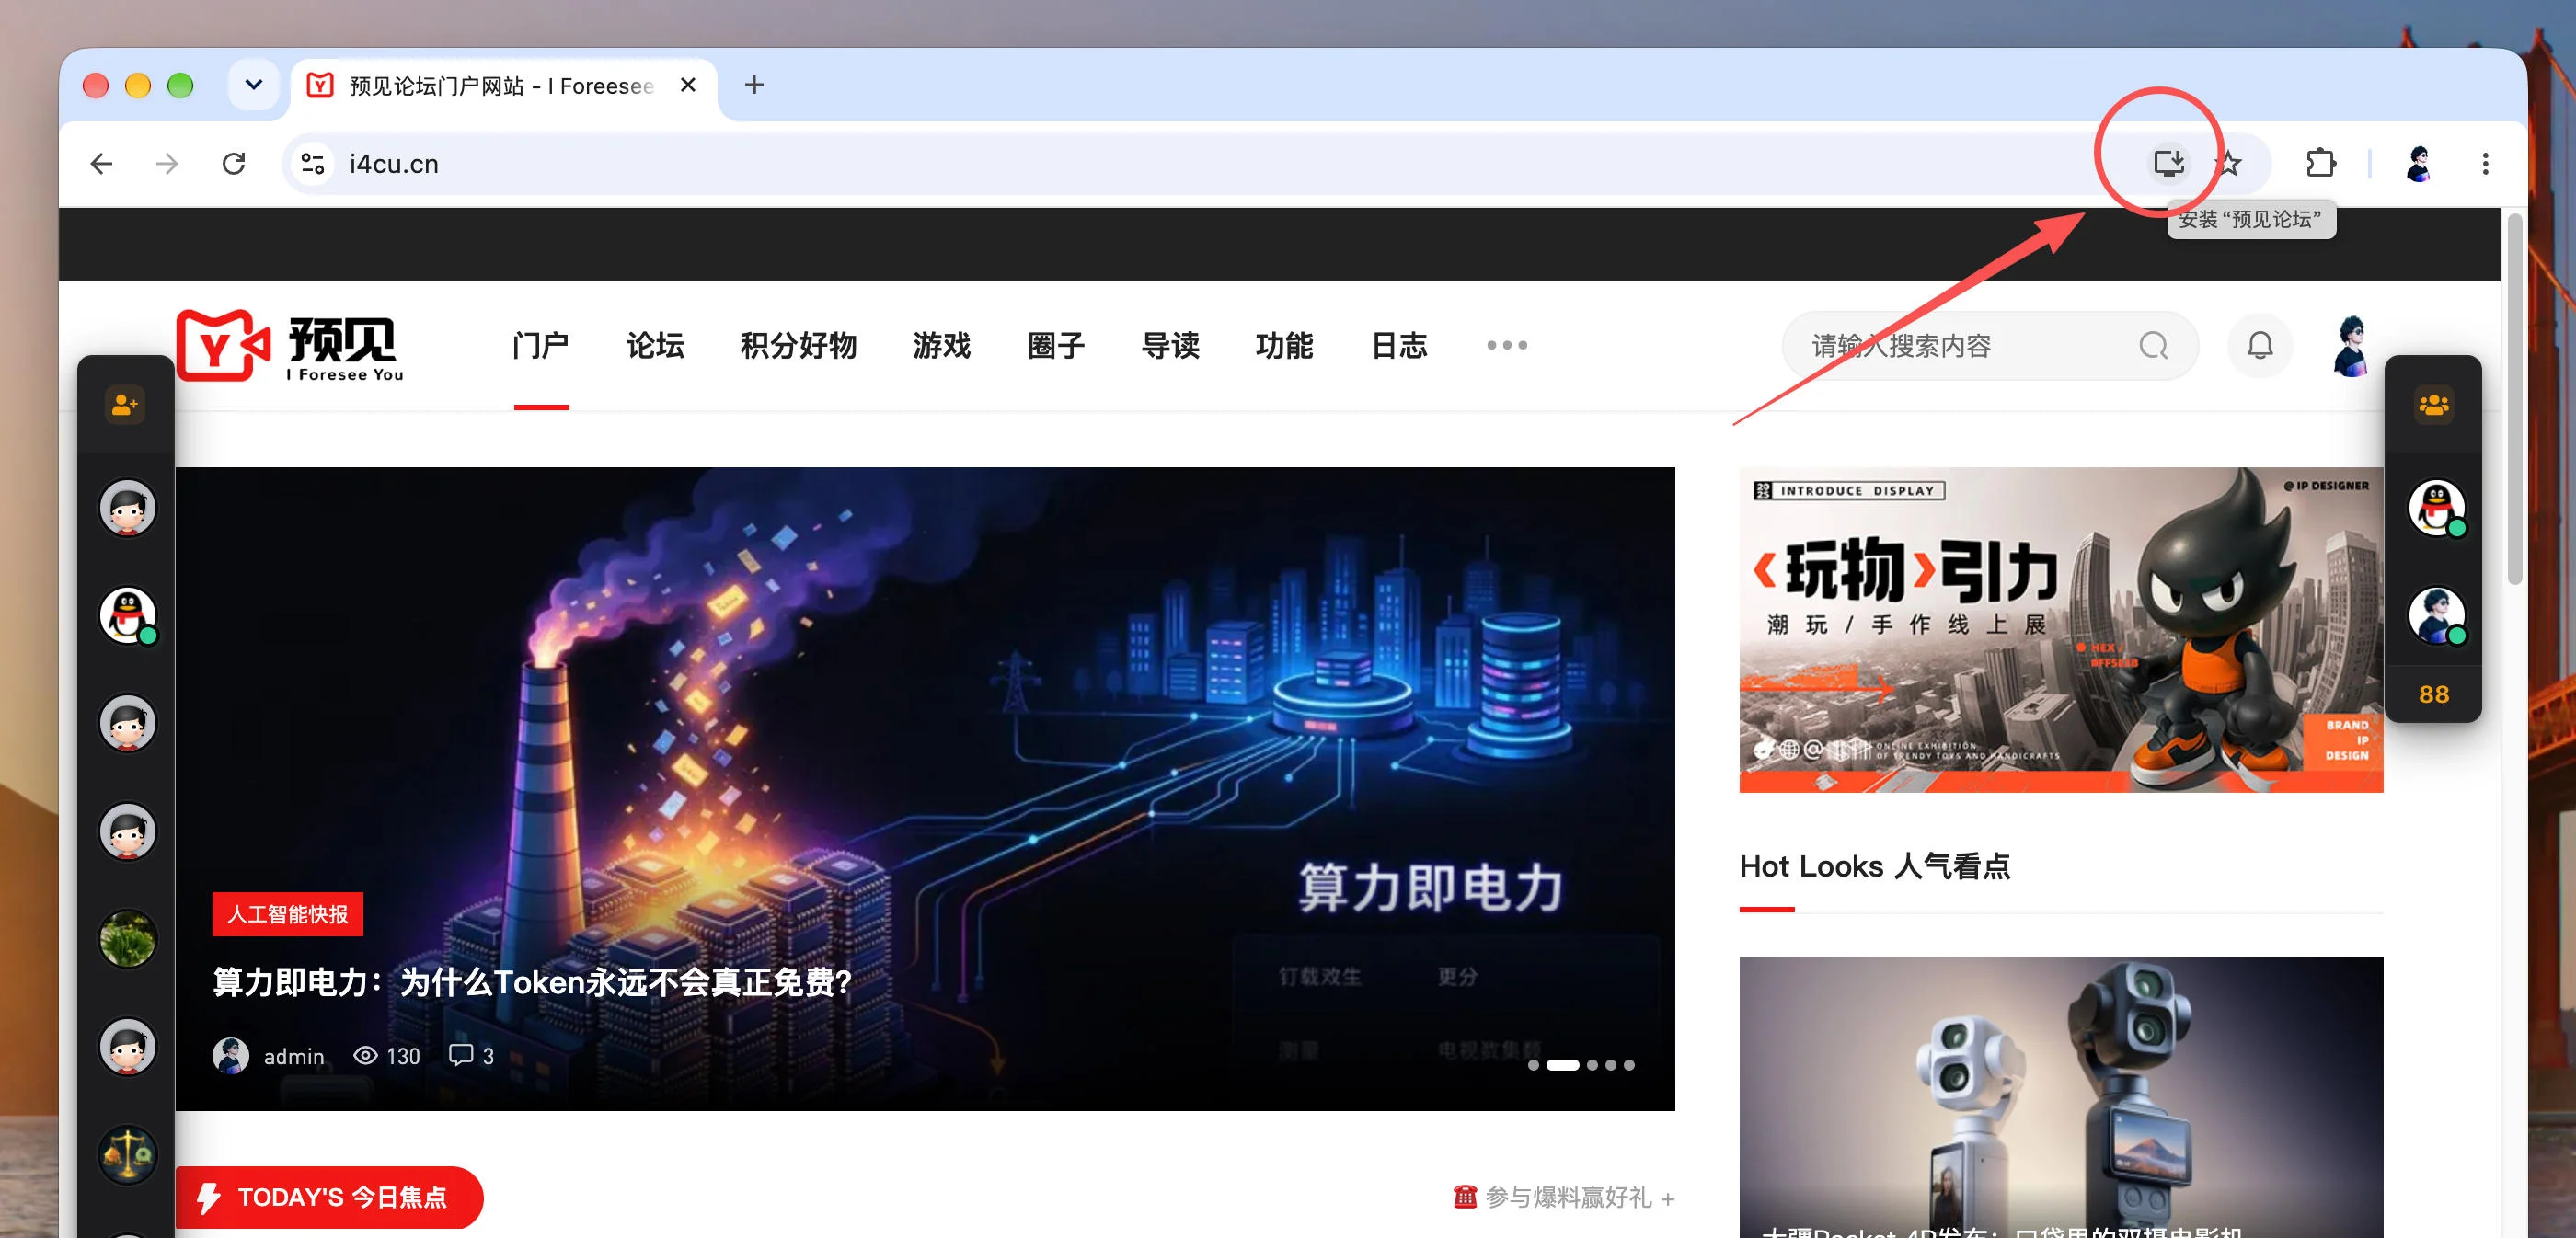Click the add-friend icon on left sidebar
The height and width of the screenshot is (1238, 2576).
[x=125, y=405]
